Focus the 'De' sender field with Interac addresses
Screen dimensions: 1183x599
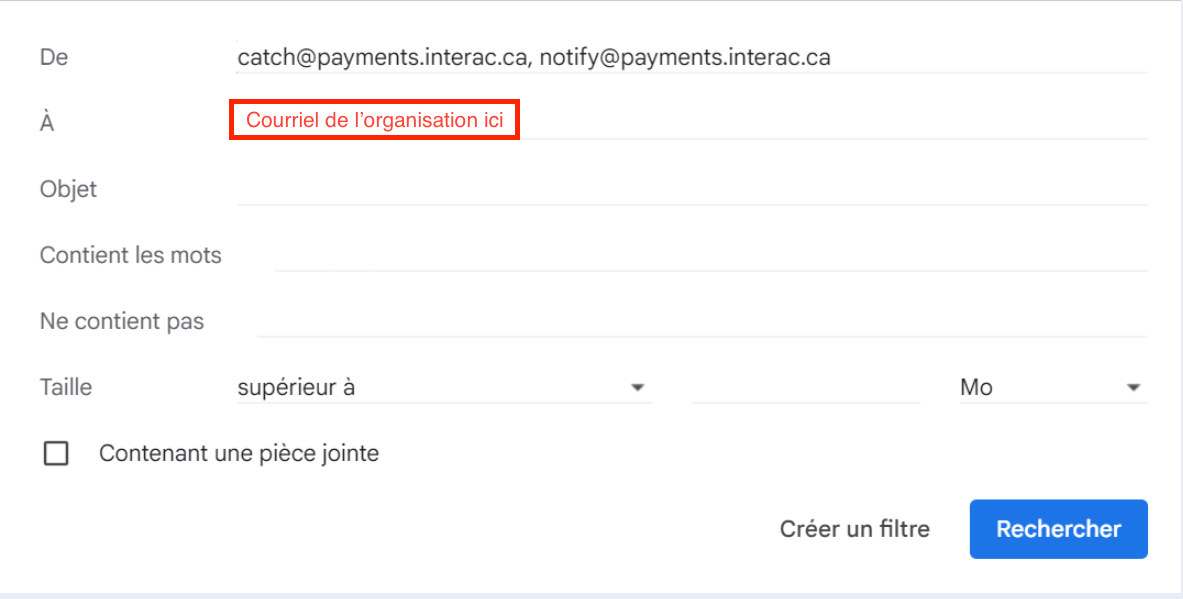[690, 58]
